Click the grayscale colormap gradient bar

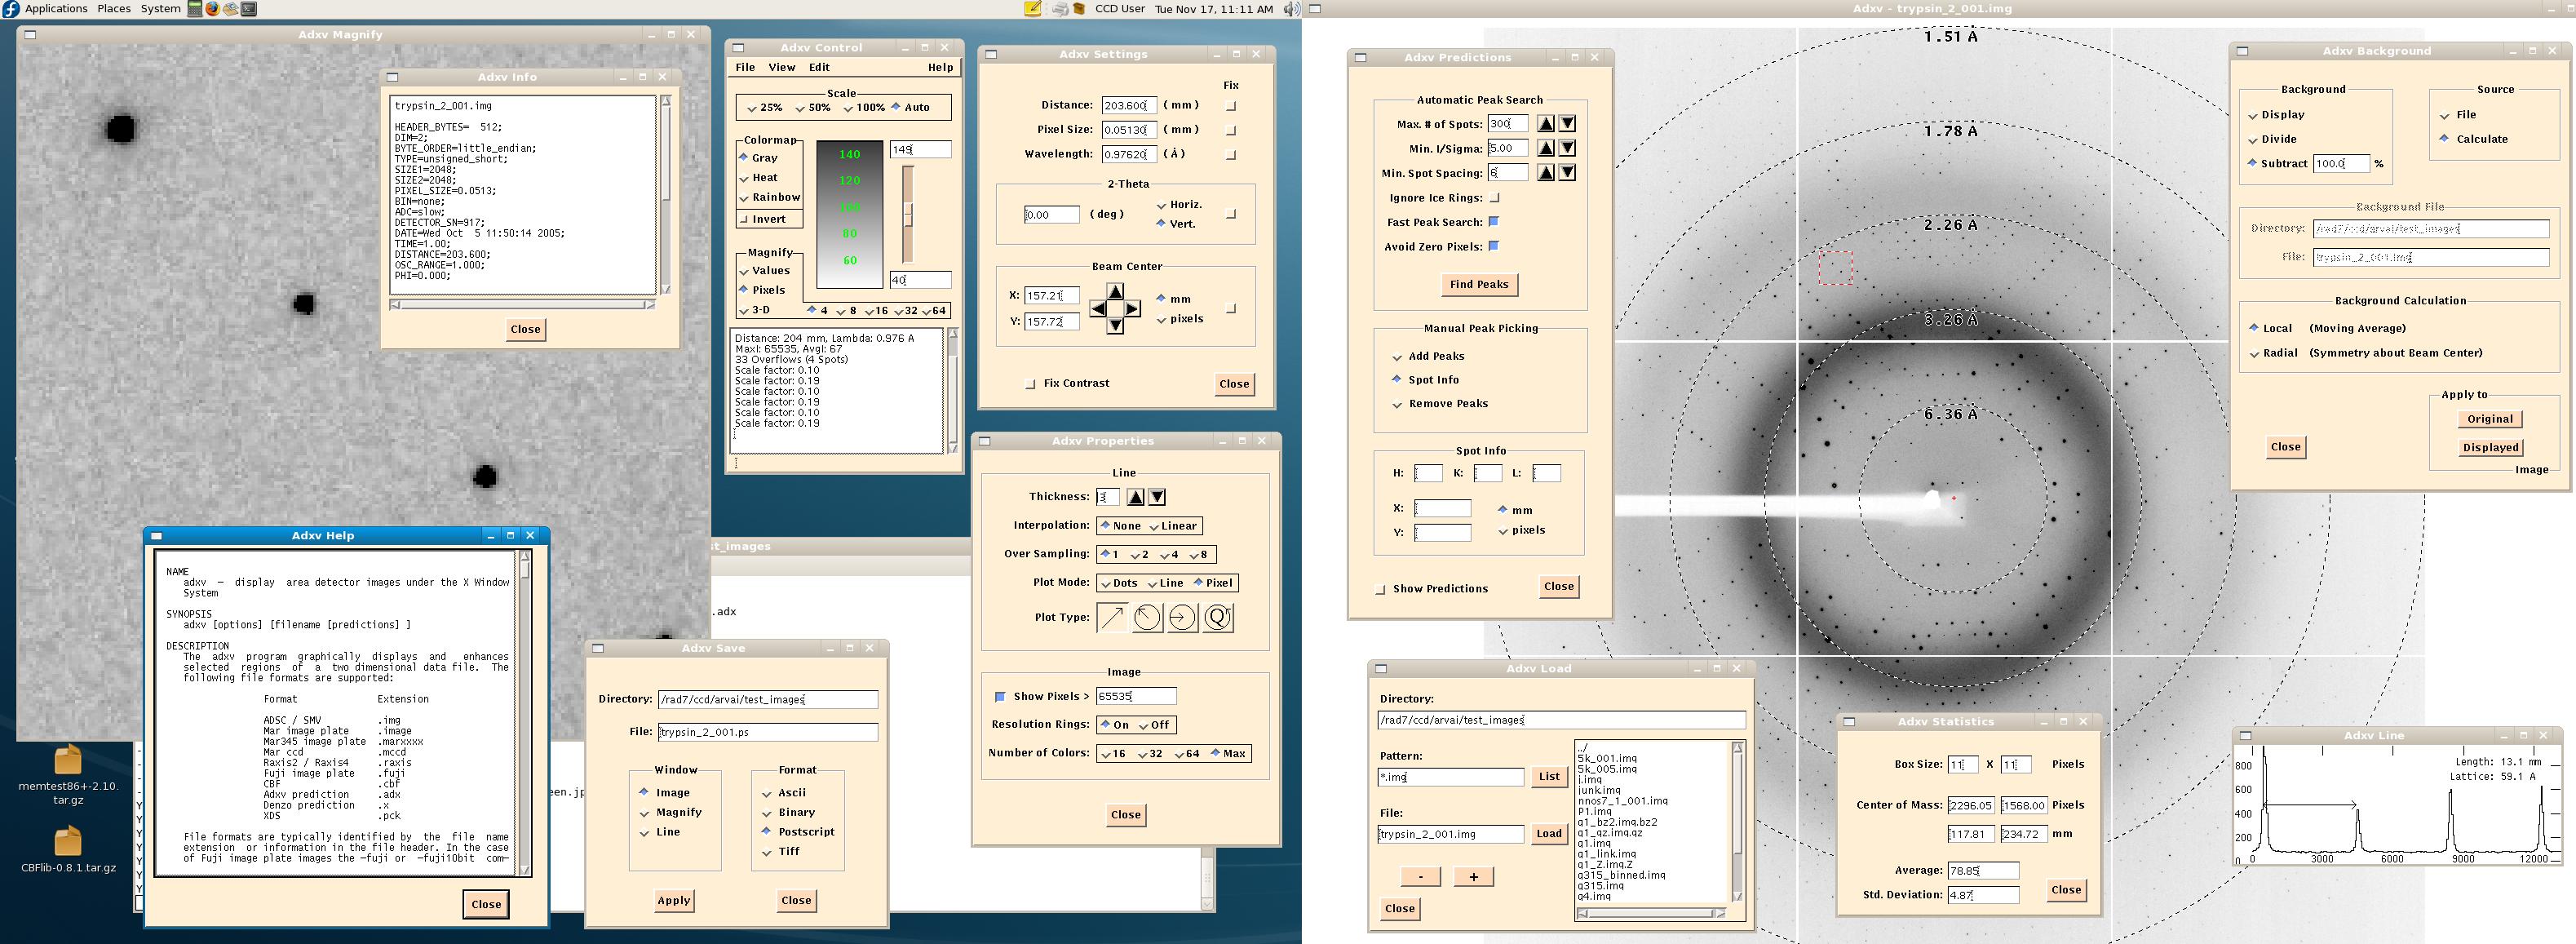[x=849, y=214]
